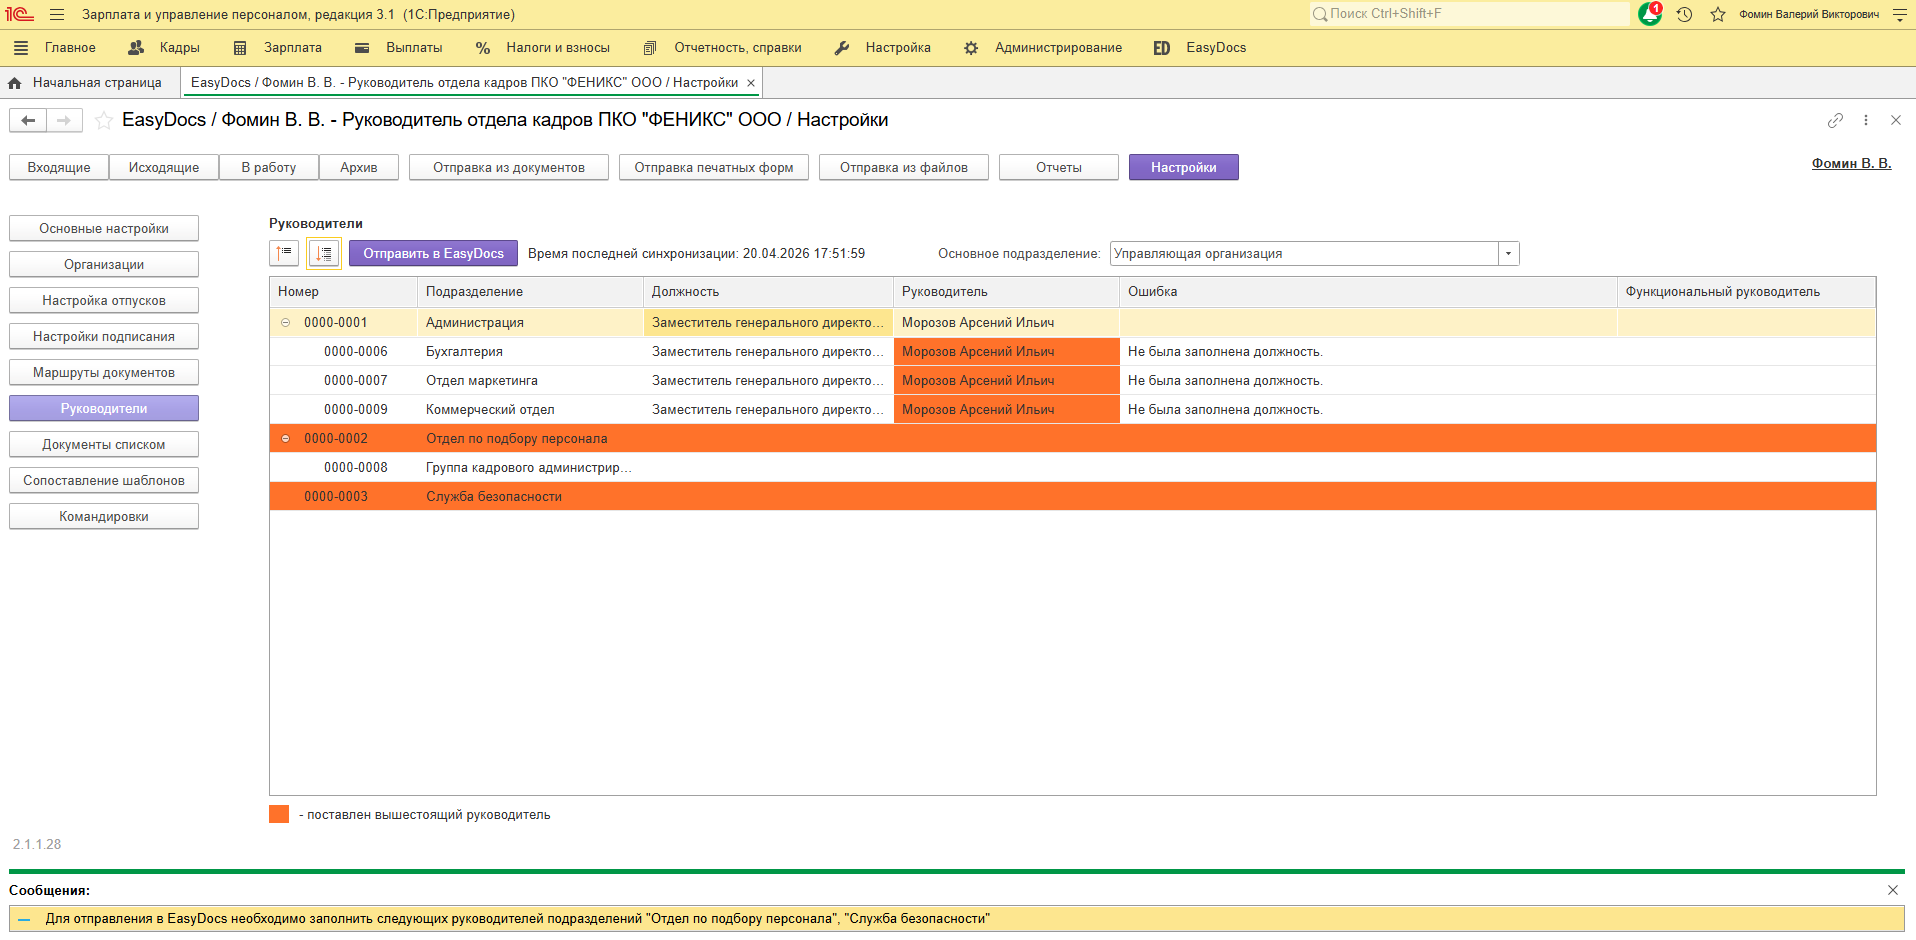The image size is (1916, 940).
Task: Open the Командировки settings page
Action: click(104, 517)
